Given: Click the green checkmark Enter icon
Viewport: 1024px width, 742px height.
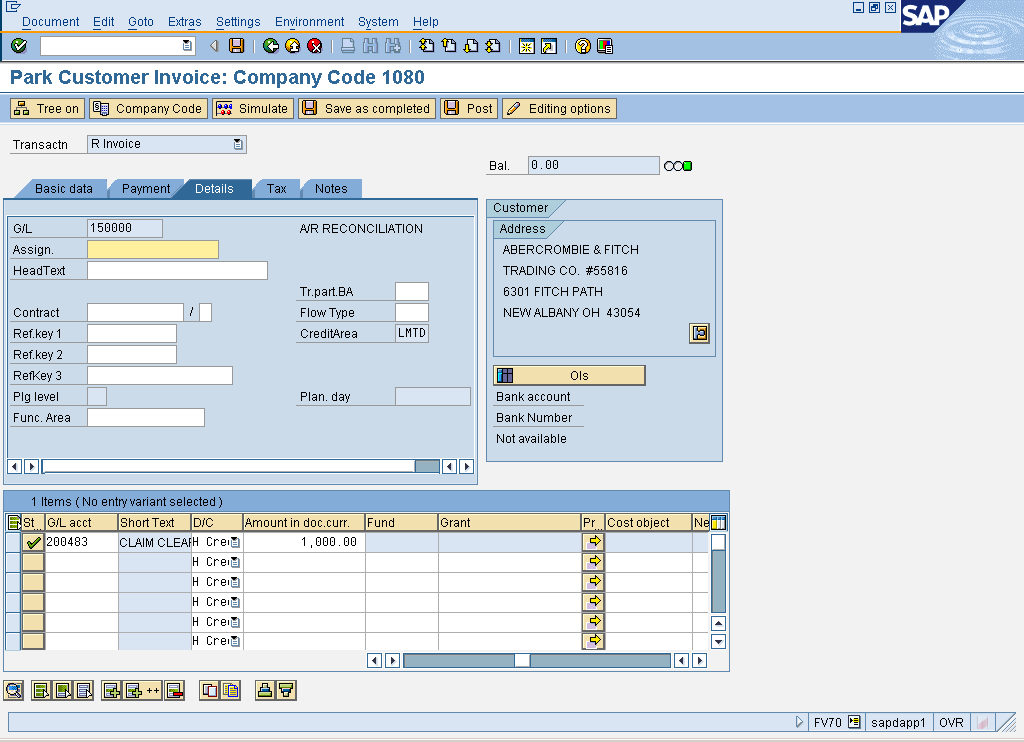Looking at the screenshot, I should coord(19,46).
